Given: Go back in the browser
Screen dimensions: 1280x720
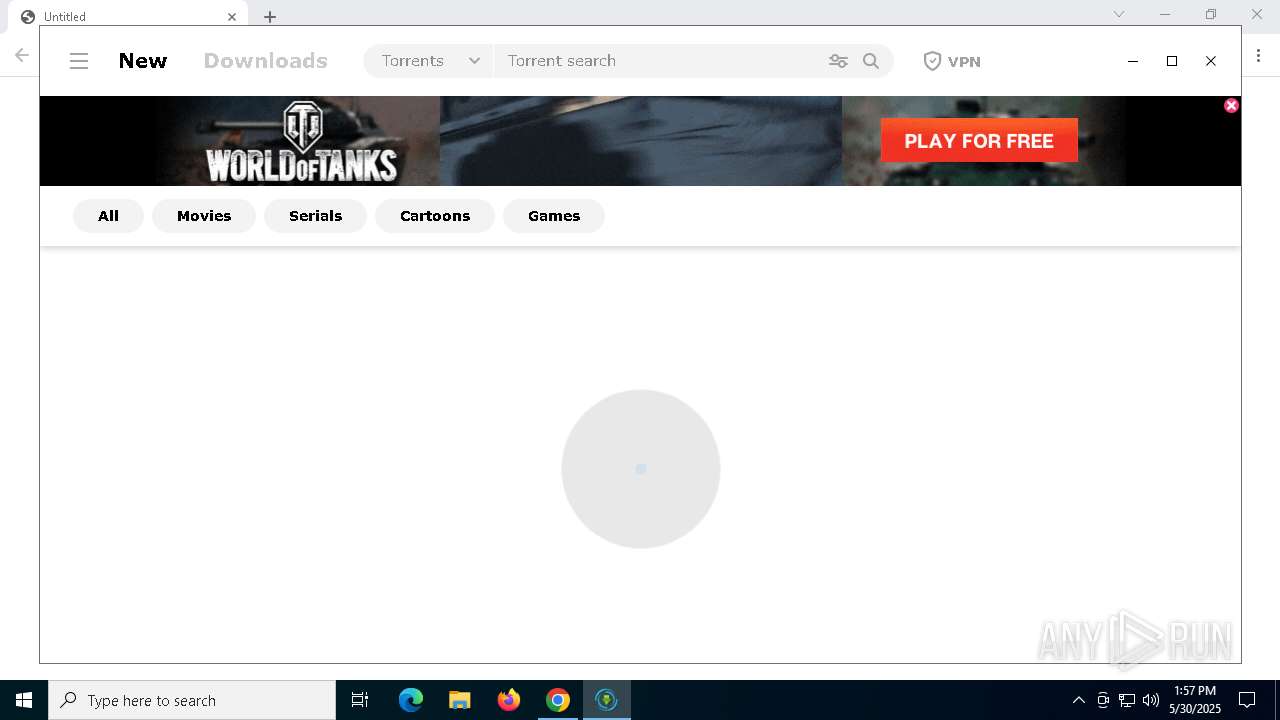Looking at the screenshot, I should [x=22, y=55].
